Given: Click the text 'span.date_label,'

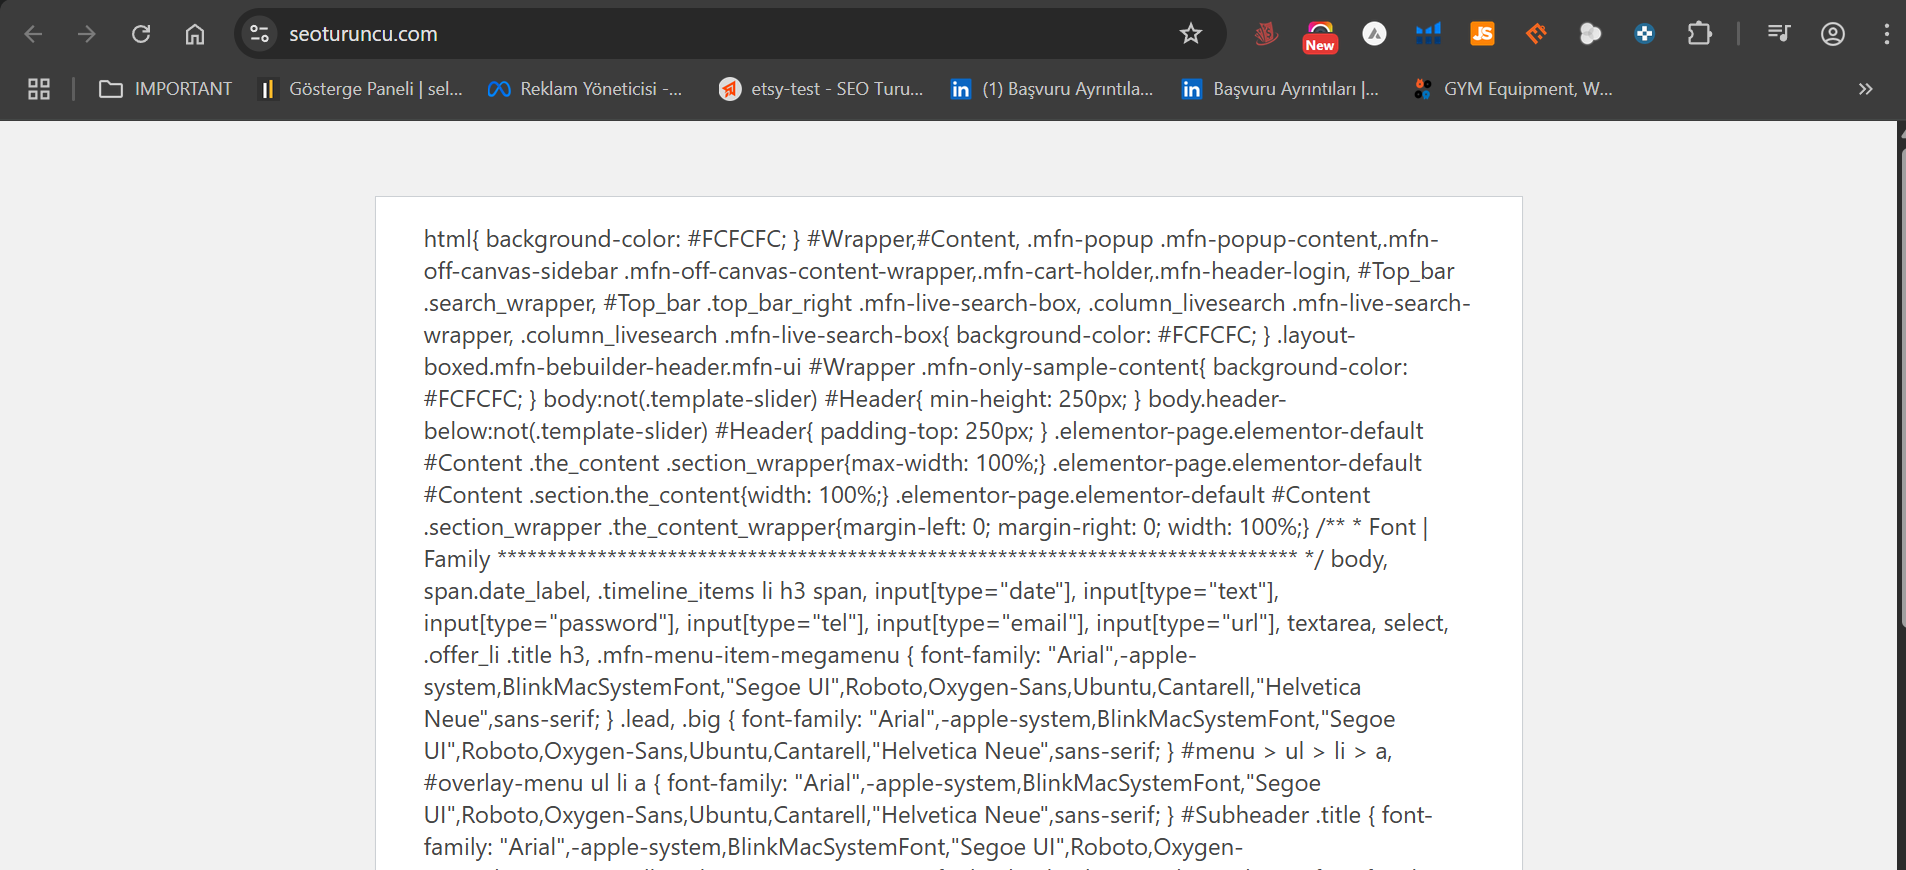Looking at the screenshot, I should point(507,591).
